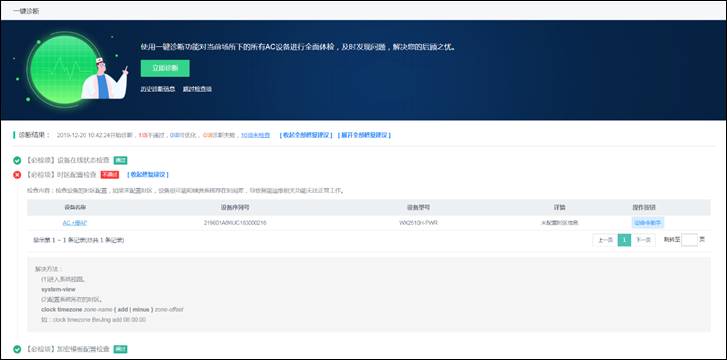The width and height of the screenshot is (727, 360).
Task: Click the record count text below the table
Action: (78, 240)
